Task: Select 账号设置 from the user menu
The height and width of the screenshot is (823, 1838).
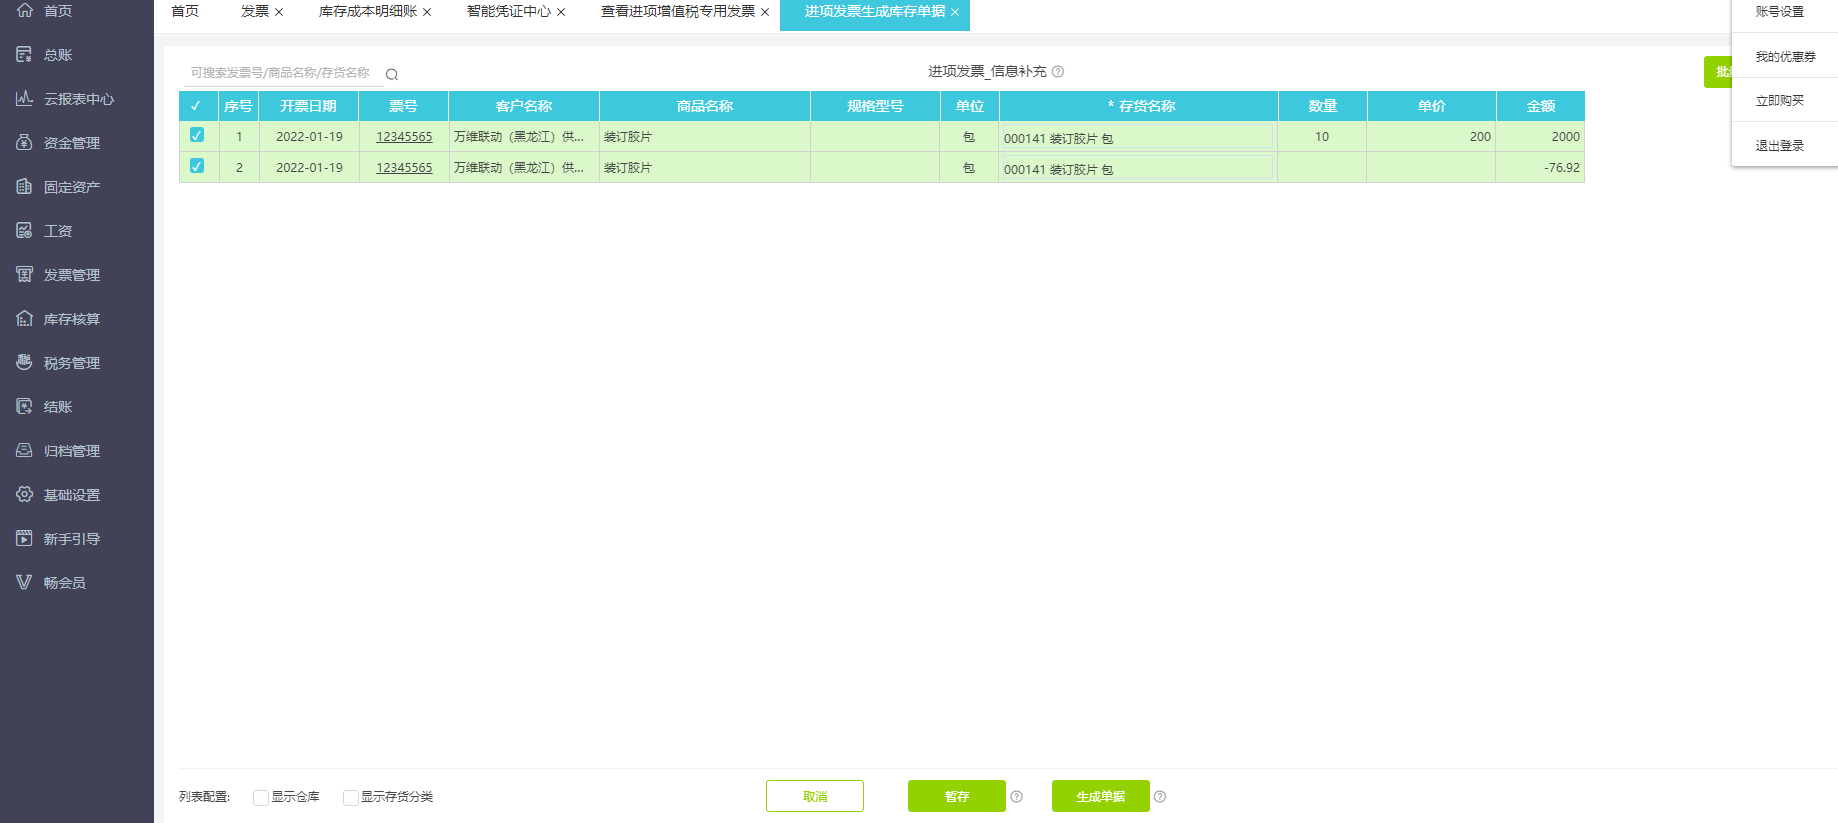Action: point(1780,12)
